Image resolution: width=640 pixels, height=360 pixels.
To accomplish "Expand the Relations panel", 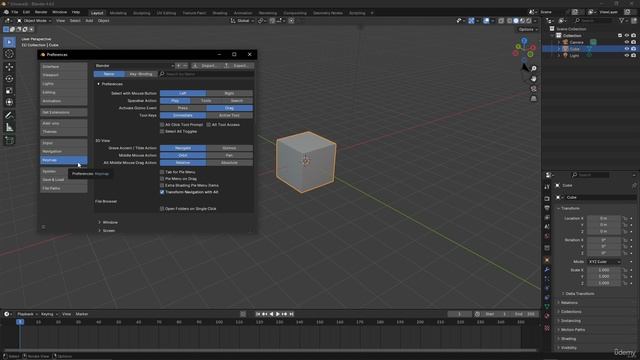I will tap(569, 303).
